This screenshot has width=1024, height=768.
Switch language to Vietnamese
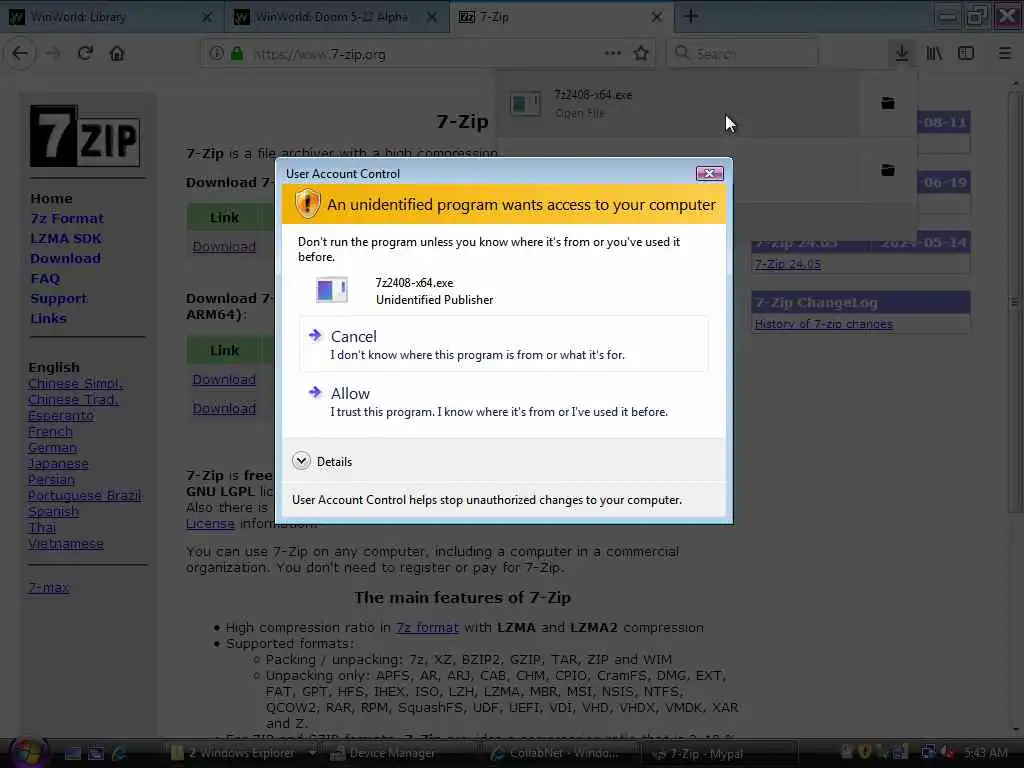(x=66, y=543)
